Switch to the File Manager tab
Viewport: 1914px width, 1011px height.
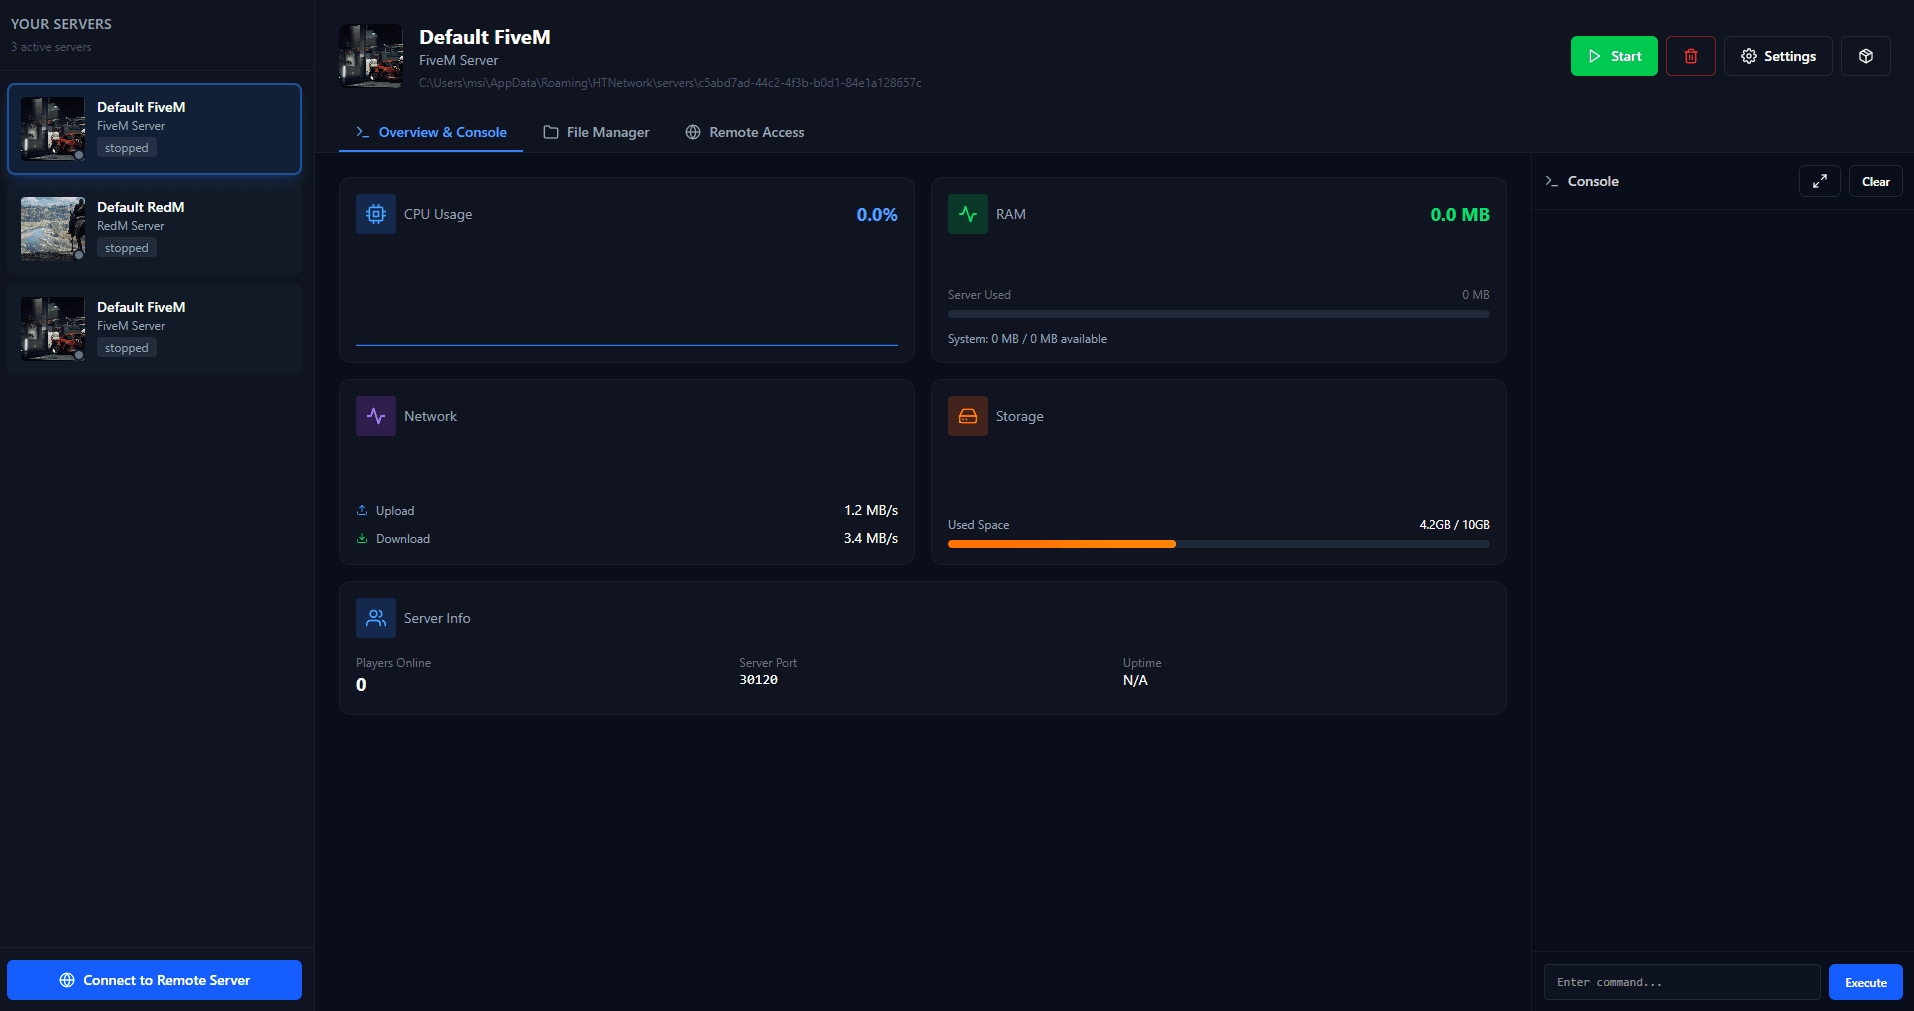(x=596, y=131)
